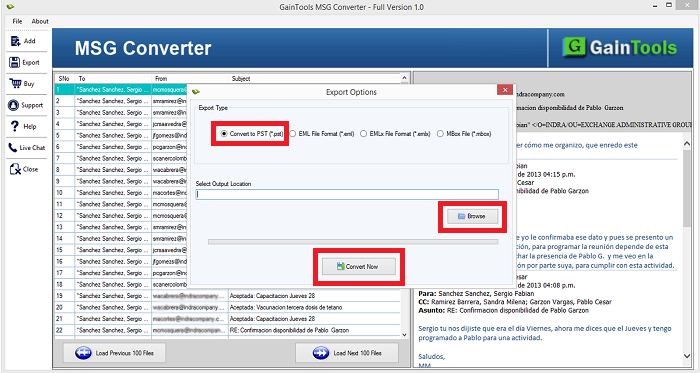This screenshot has height=373, width=700.
Task: Click the Close icon in sidebar
Action: pos(15,169)
